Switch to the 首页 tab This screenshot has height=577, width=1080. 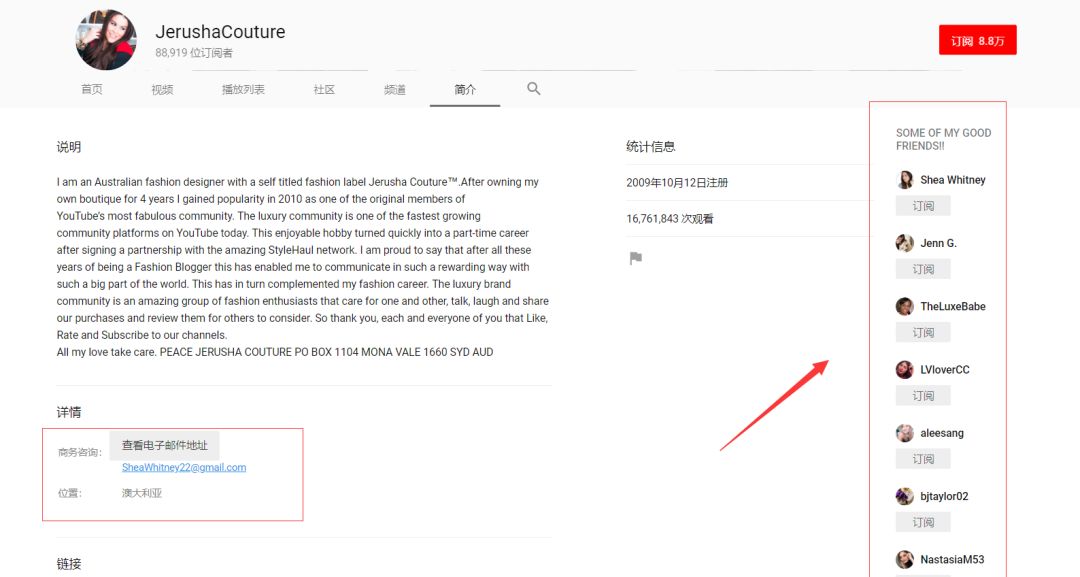tap(92, 90)
